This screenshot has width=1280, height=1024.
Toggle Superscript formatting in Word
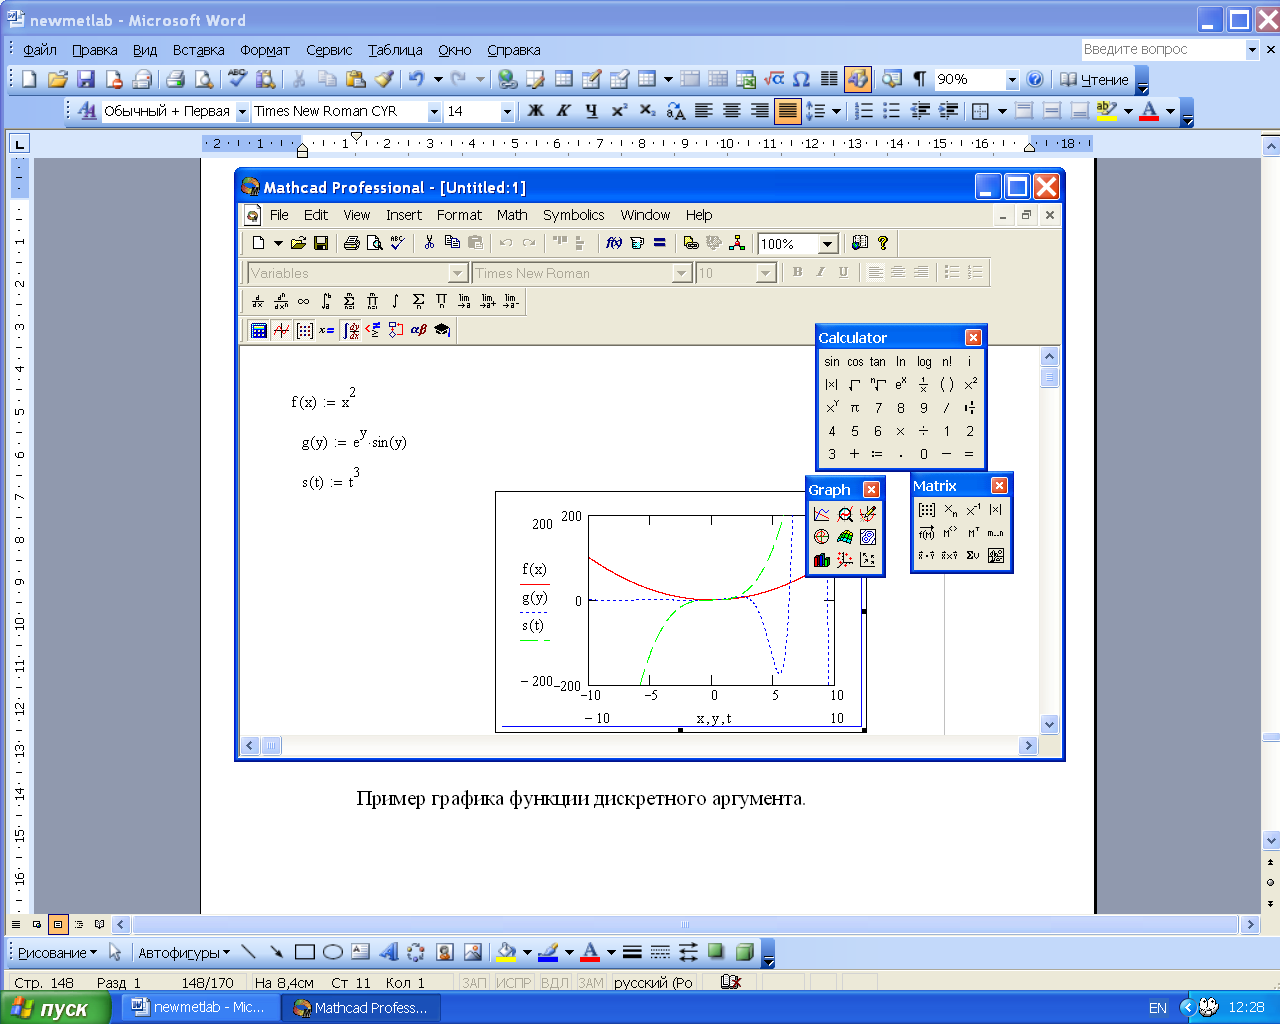tap(620, 111)
